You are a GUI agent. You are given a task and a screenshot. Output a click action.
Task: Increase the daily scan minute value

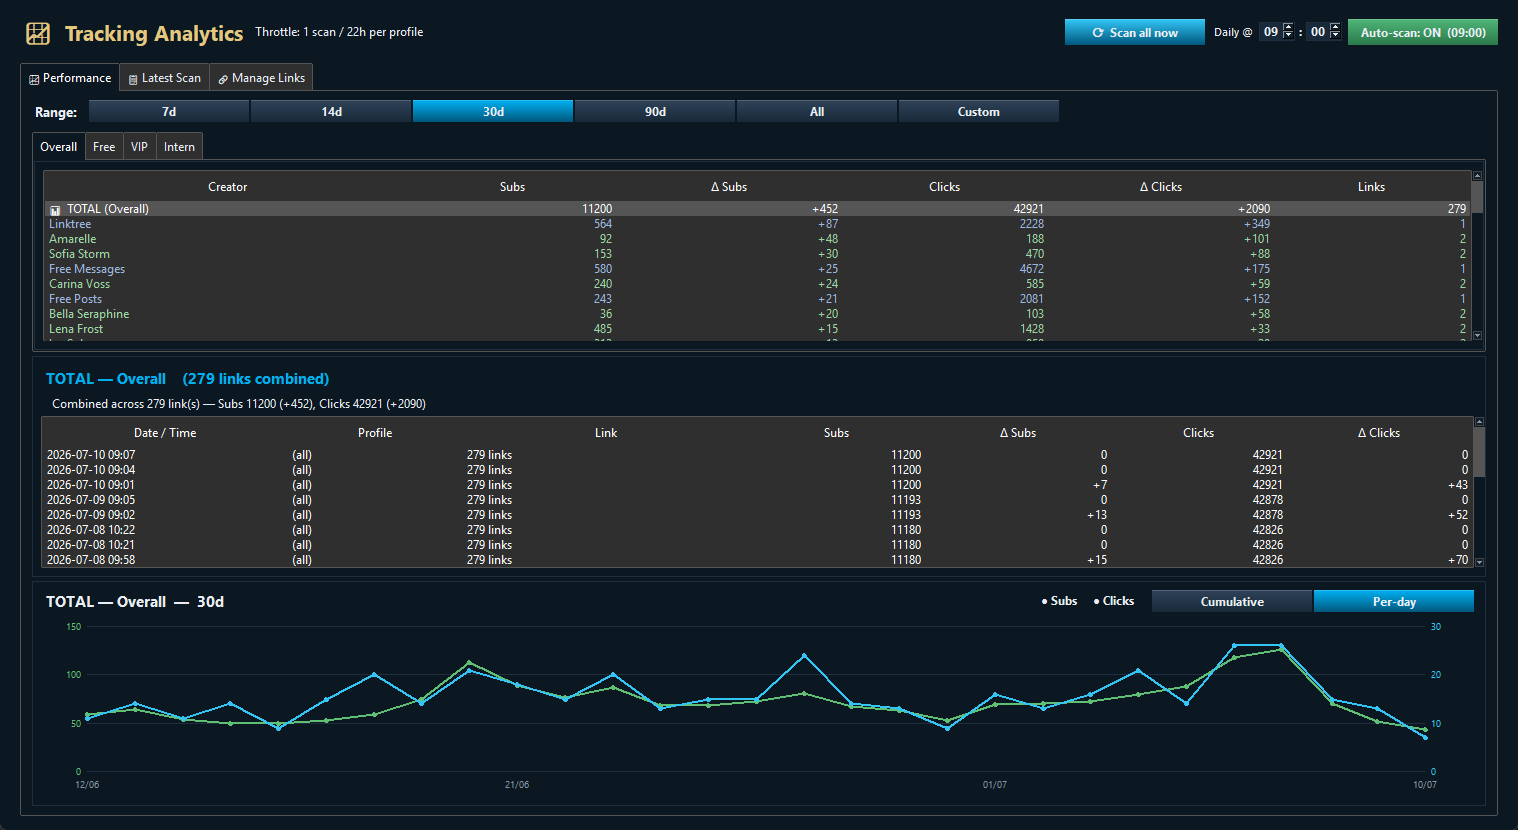pos(1335,27)
